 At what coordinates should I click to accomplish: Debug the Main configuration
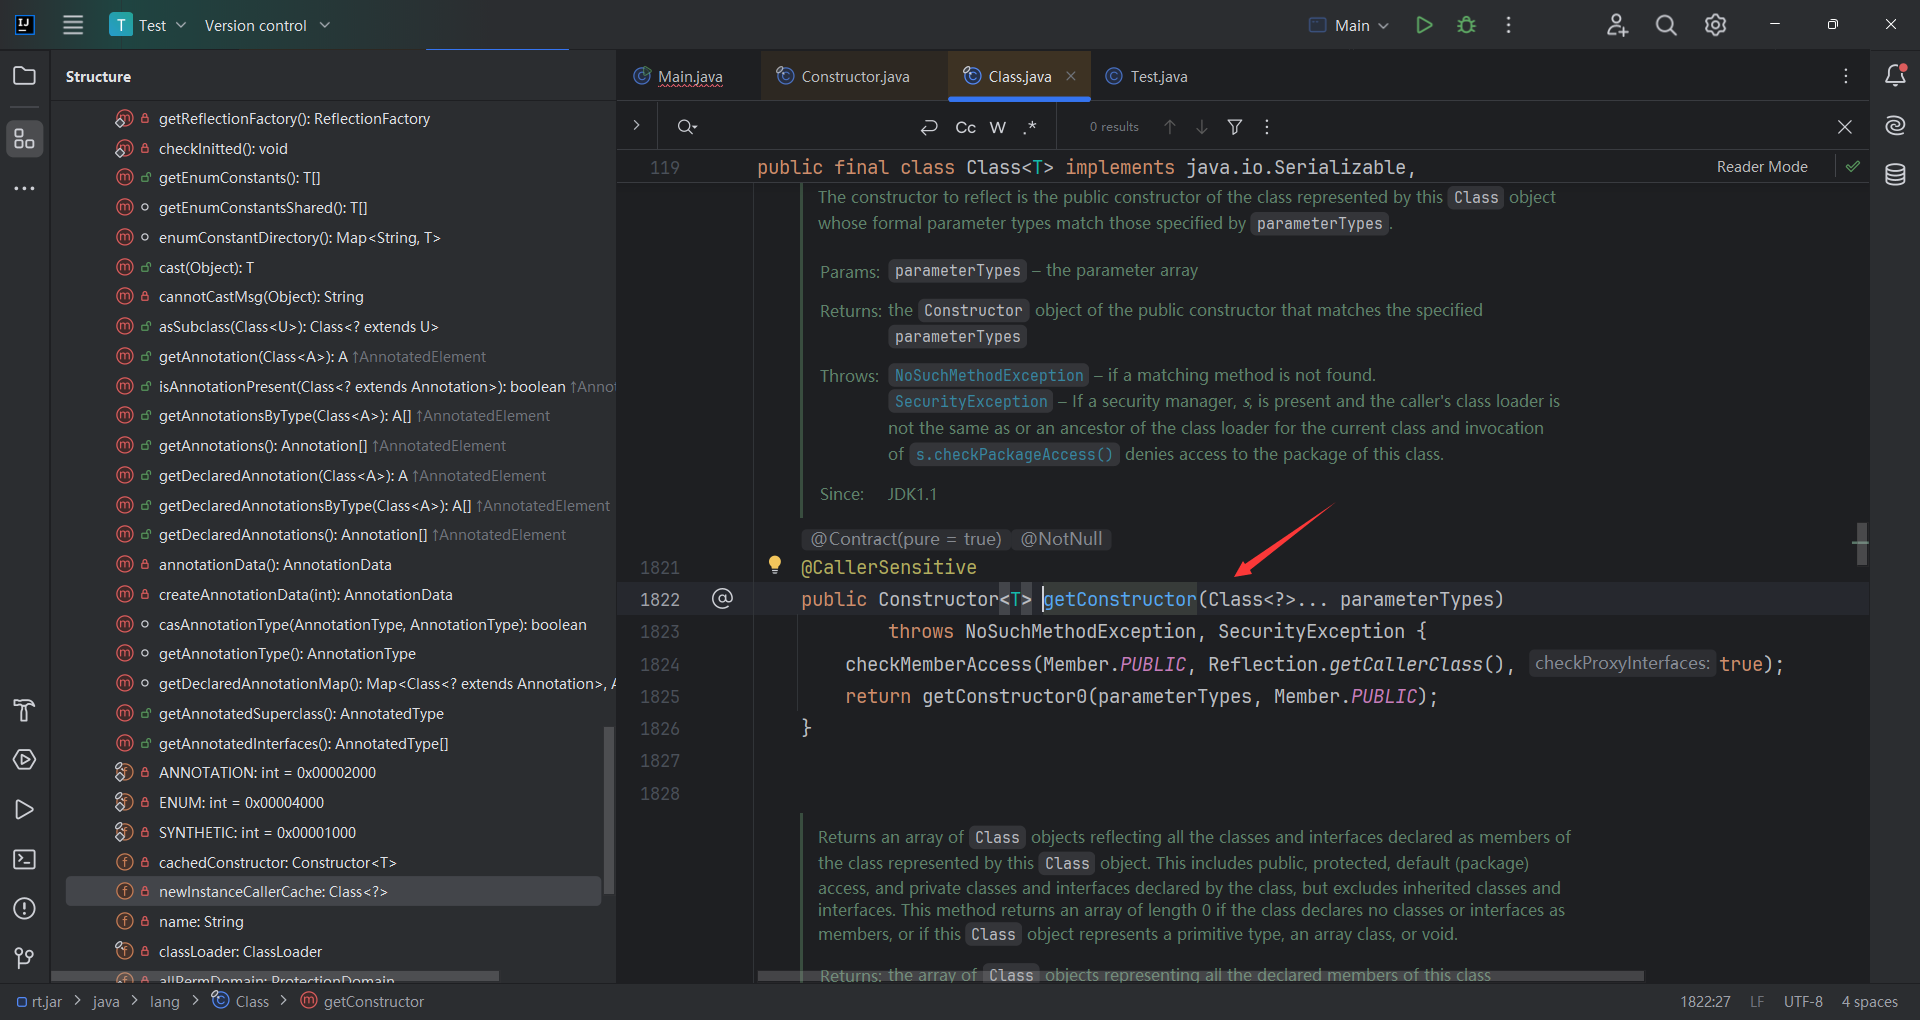click(1466, 25)
